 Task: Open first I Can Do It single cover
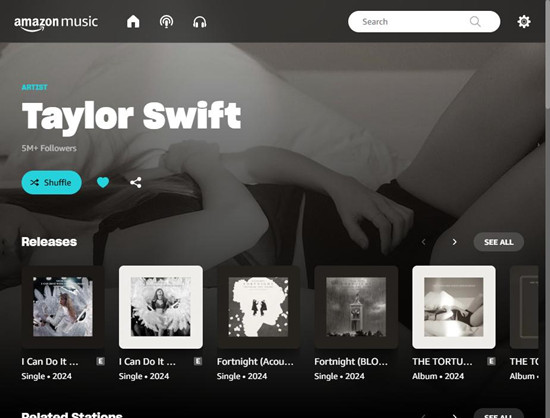click(x=63, y=307)
